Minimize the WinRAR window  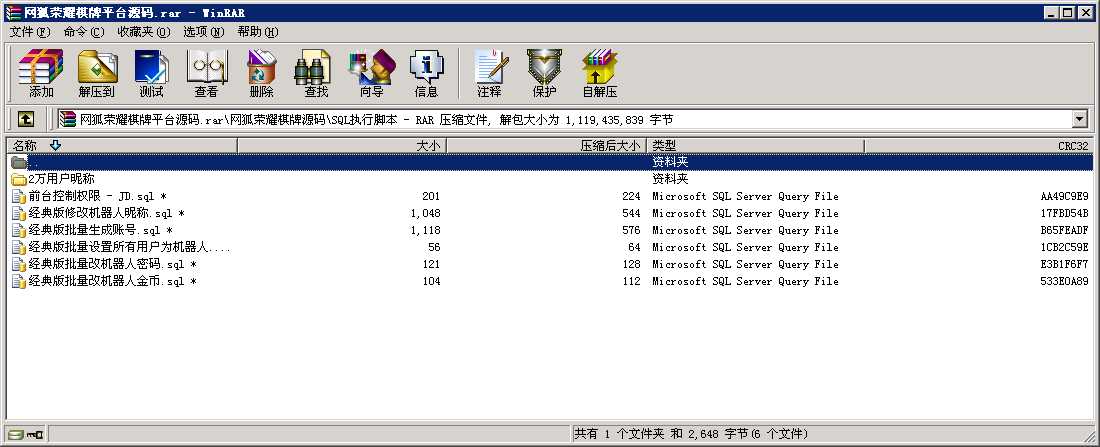1050,12
